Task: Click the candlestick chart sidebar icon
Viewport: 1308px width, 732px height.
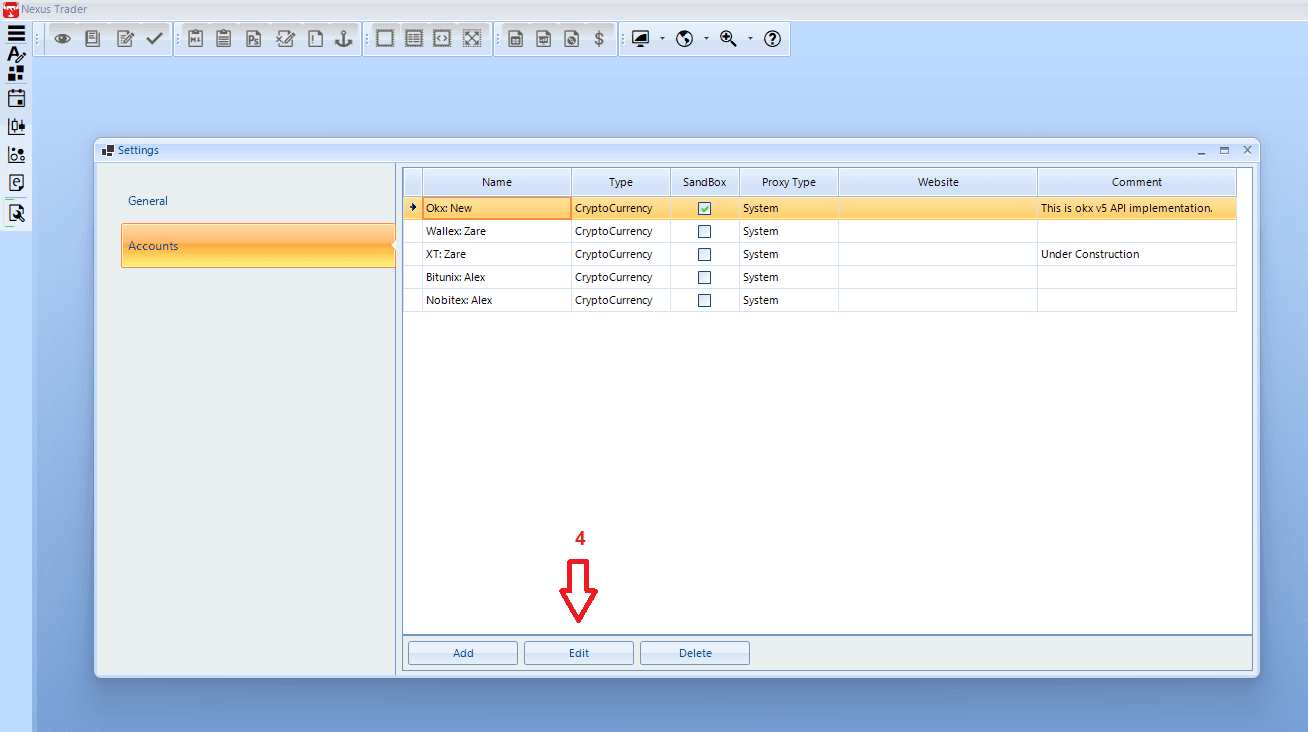Action: tap(16, 127)
